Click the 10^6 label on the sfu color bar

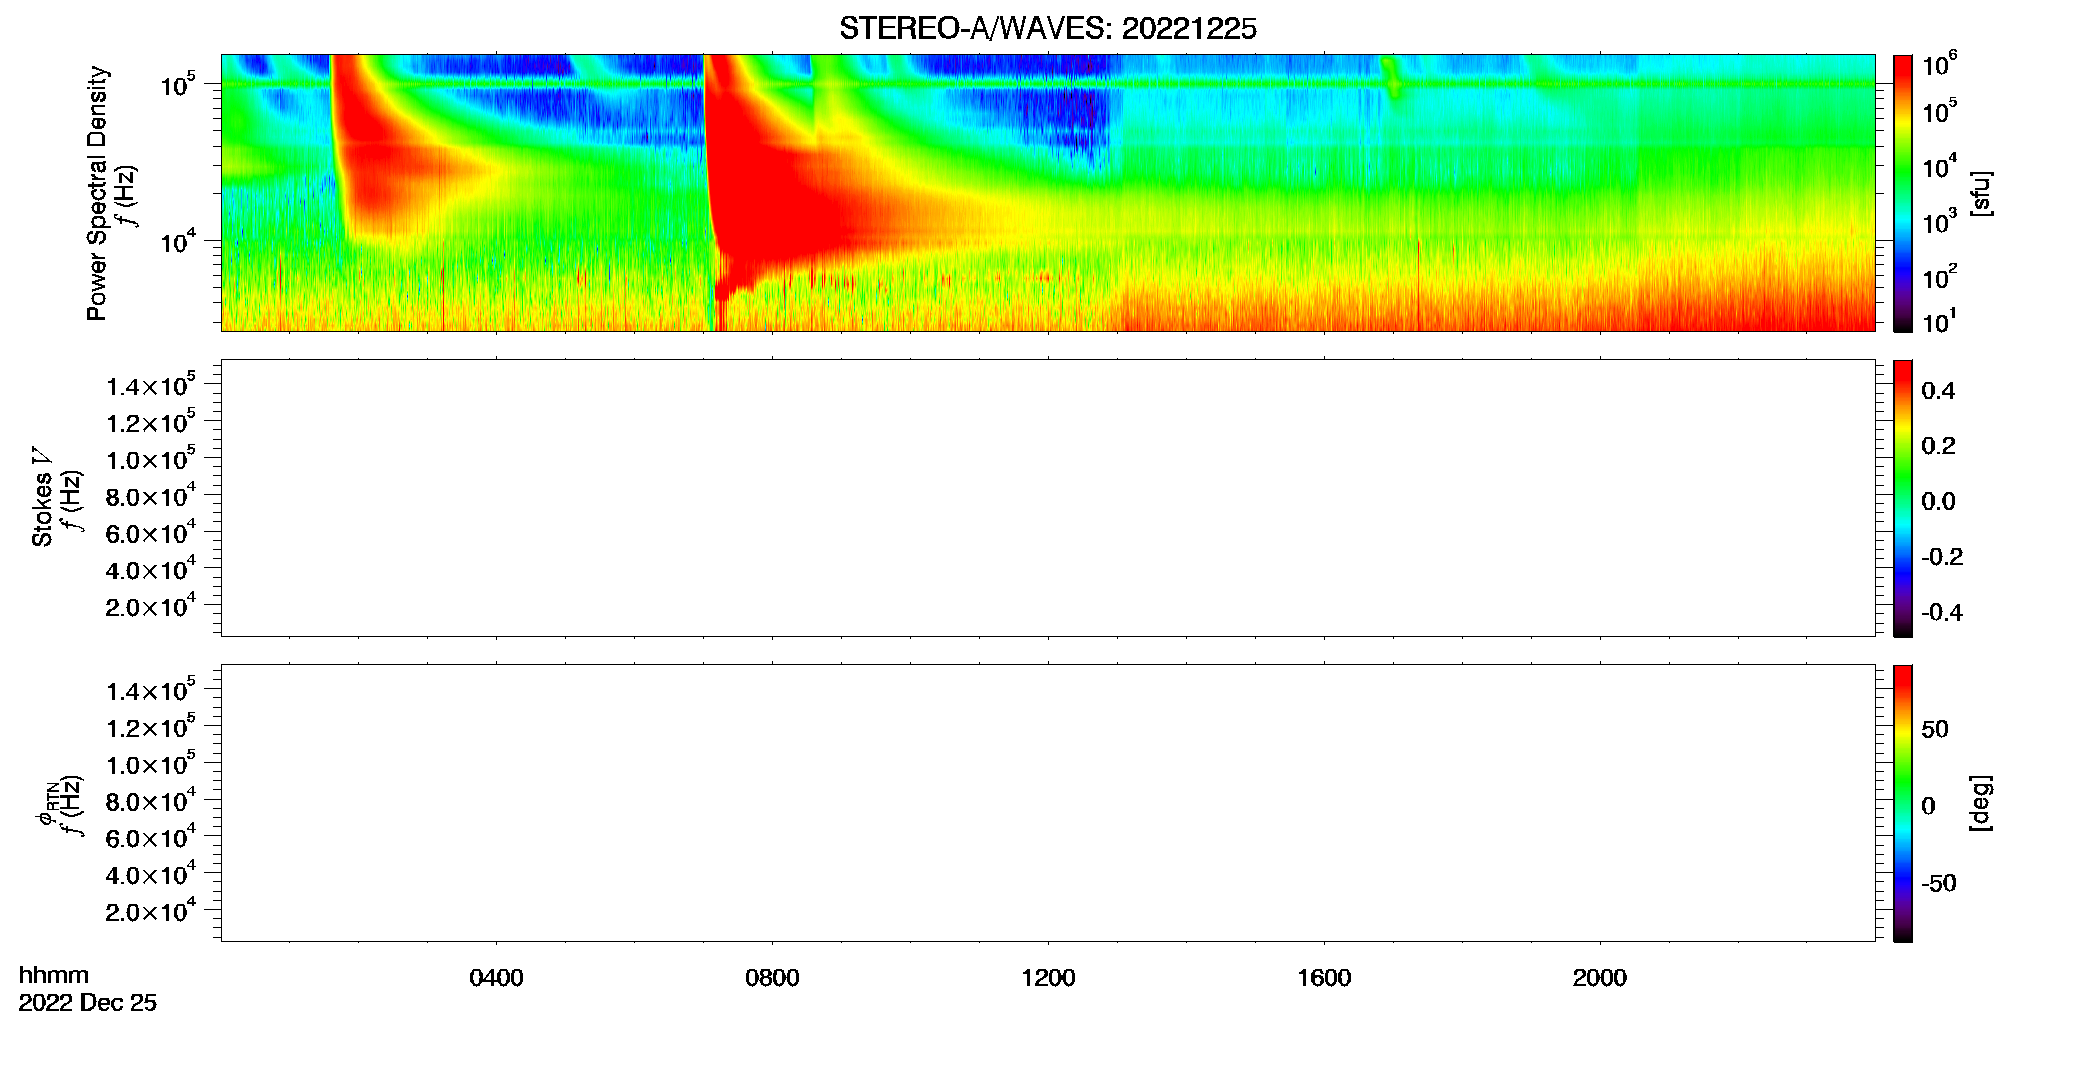click(x=1939, y=65)
